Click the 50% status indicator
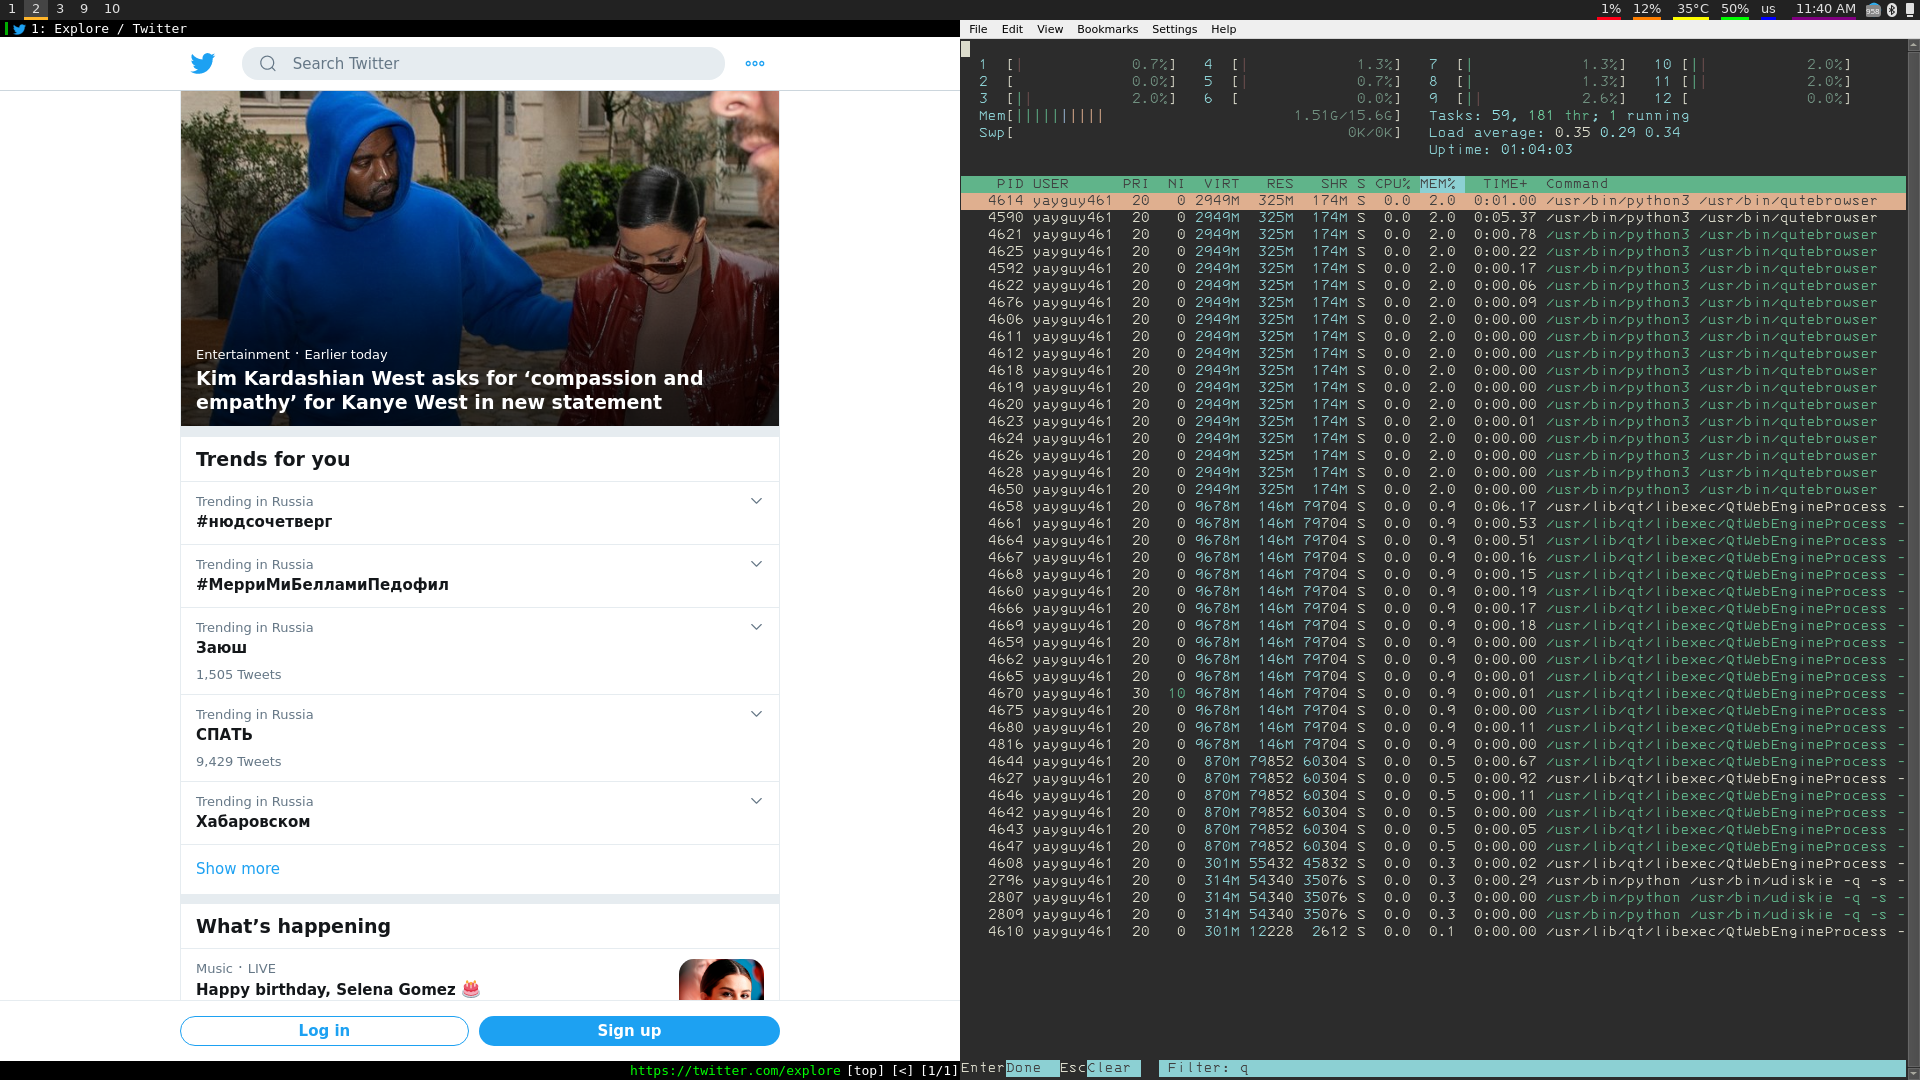 (x=1735, y=9)
